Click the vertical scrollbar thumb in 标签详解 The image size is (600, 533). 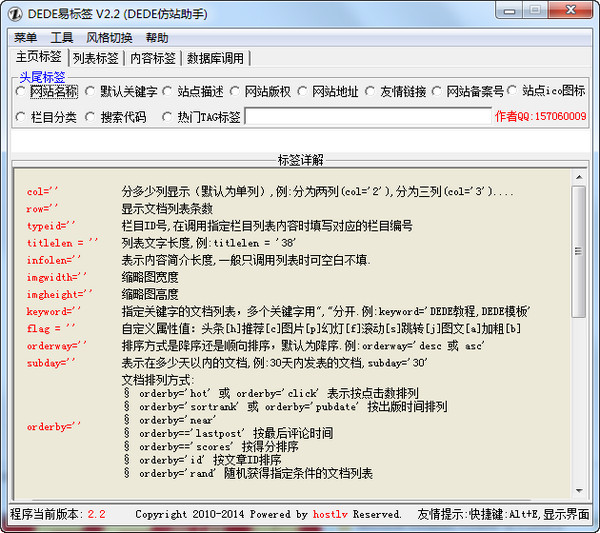pyautogui.click(x=579, y=251)
